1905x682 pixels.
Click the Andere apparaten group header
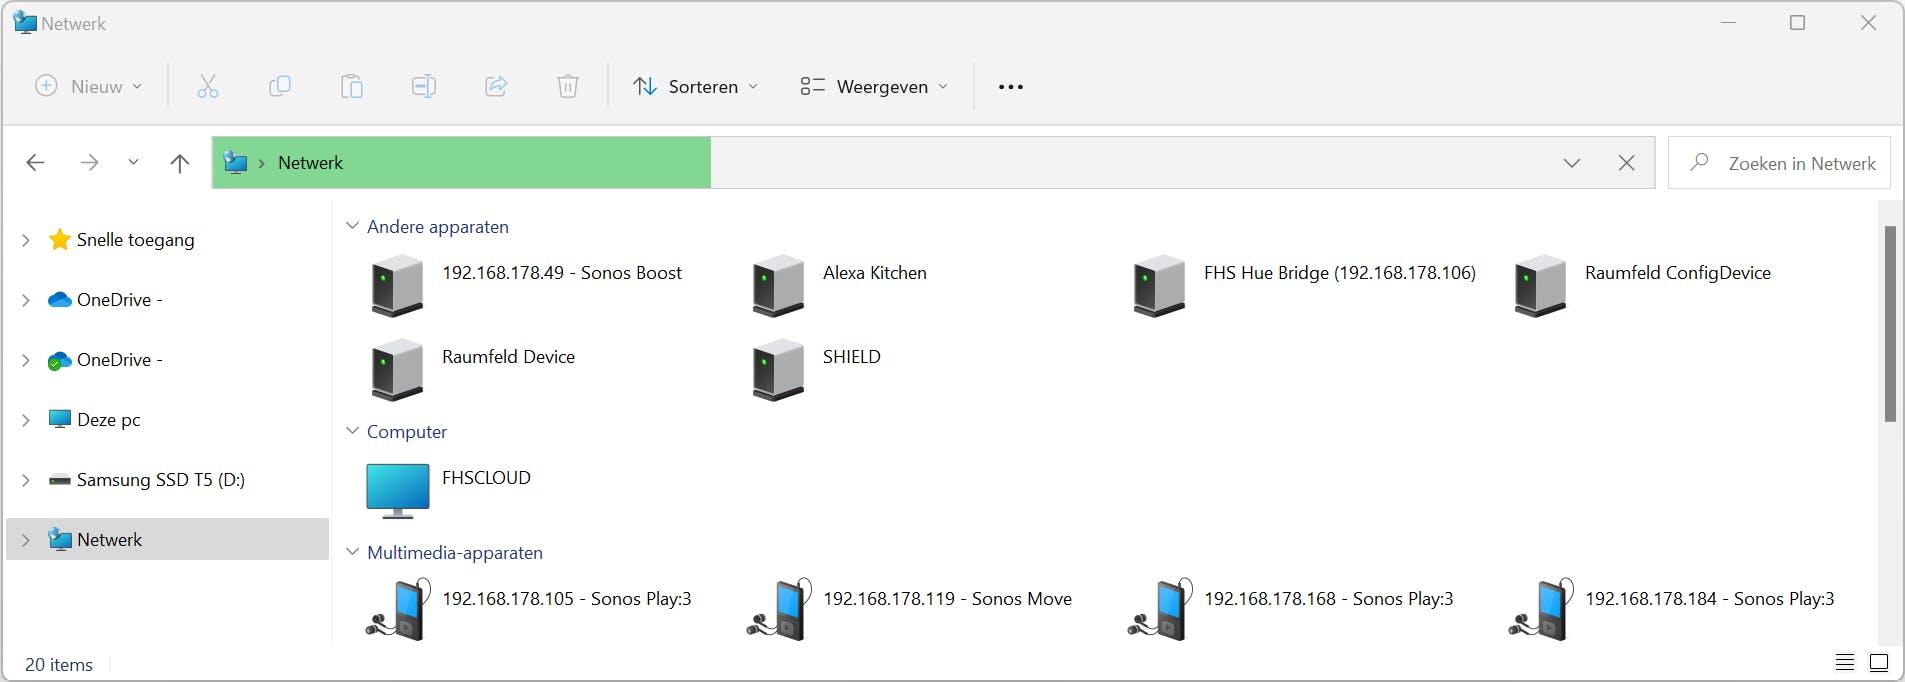tap(437, 227)
